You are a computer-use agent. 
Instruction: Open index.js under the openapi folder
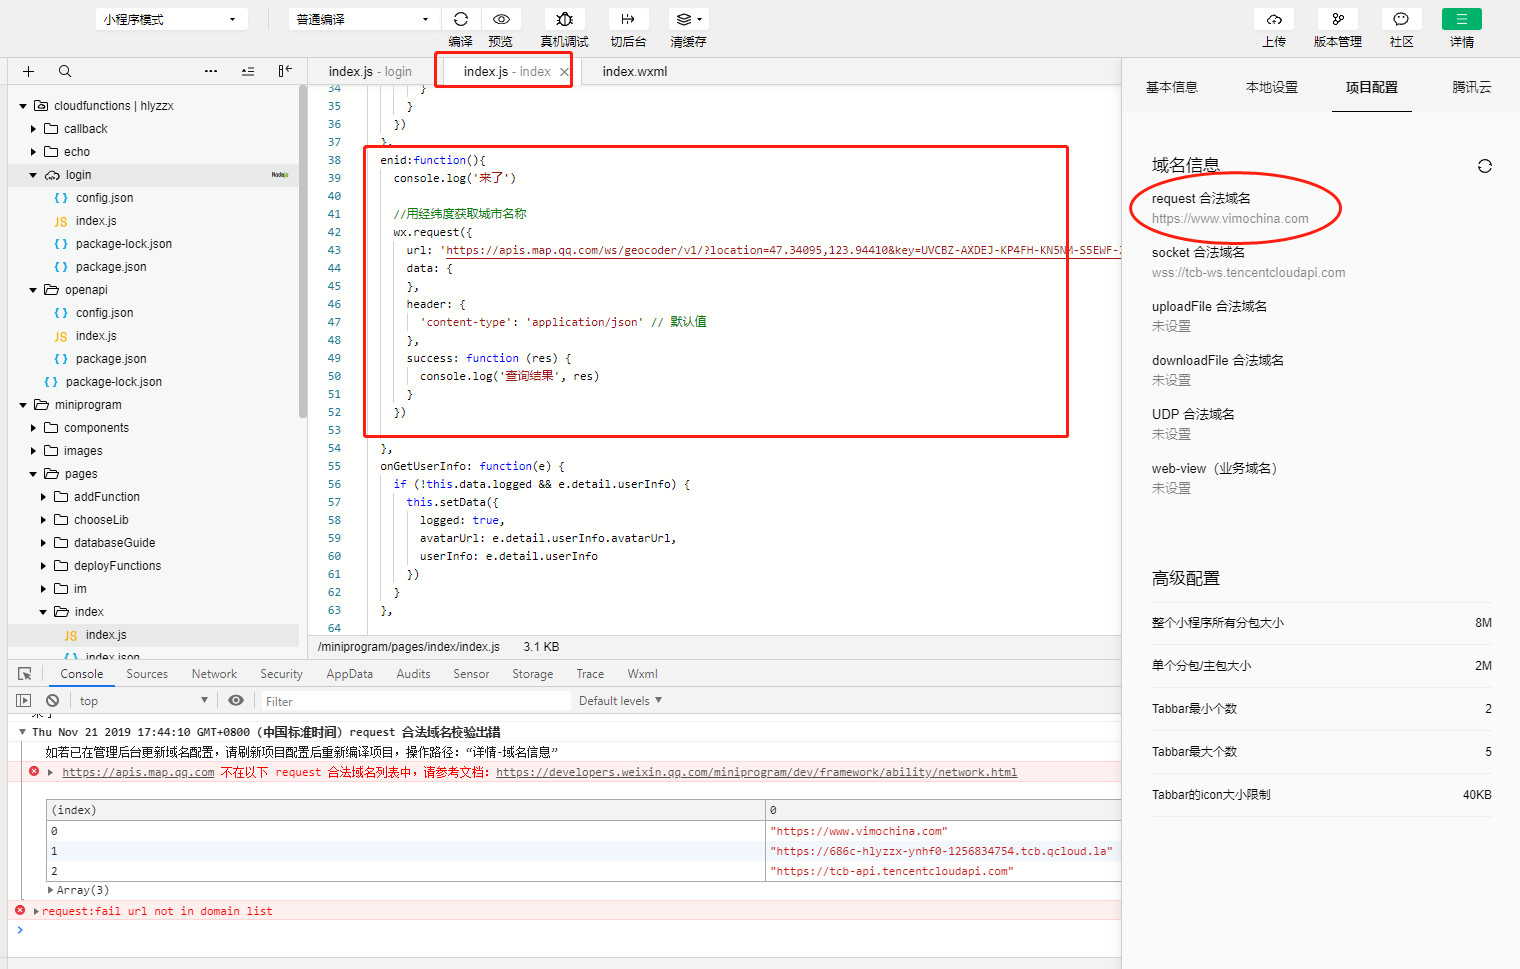[x=96, y=336]
